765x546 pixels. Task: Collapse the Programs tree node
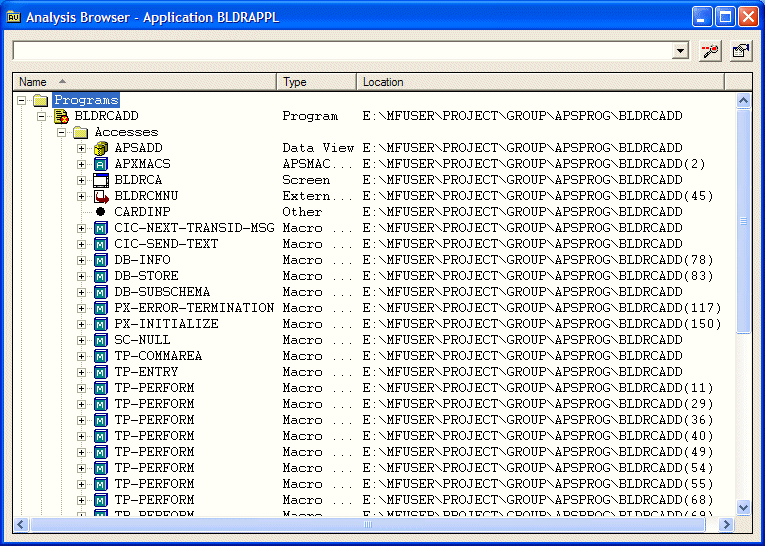[x=22, y=100]
